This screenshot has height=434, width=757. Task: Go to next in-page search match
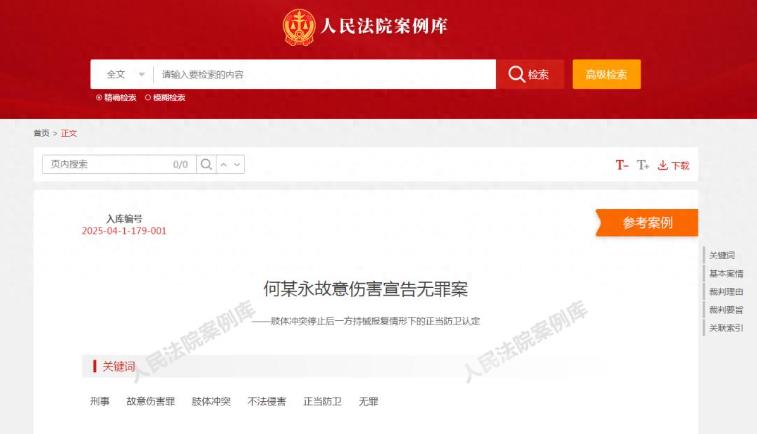[237, 165]
